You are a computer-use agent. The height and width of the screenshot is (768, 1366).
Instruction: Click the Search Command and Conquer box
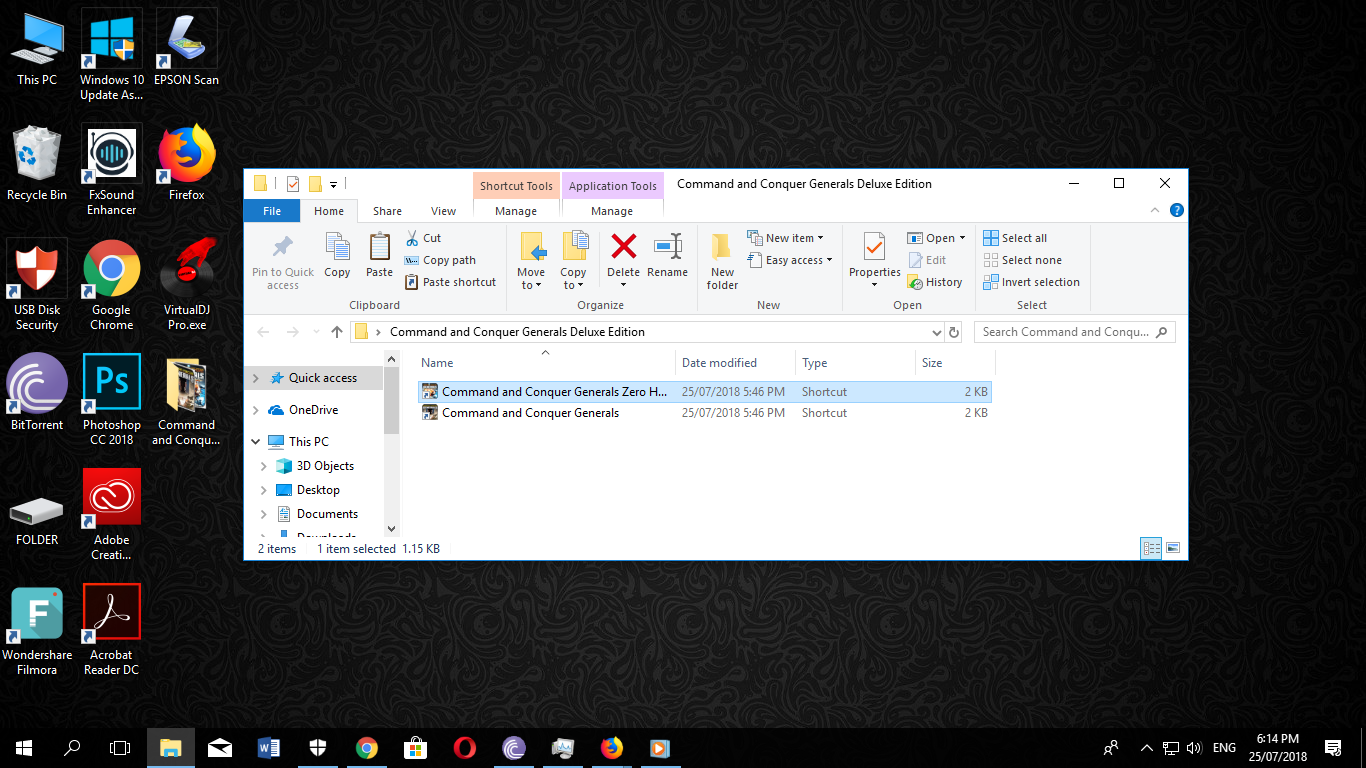pos(1075,332)
